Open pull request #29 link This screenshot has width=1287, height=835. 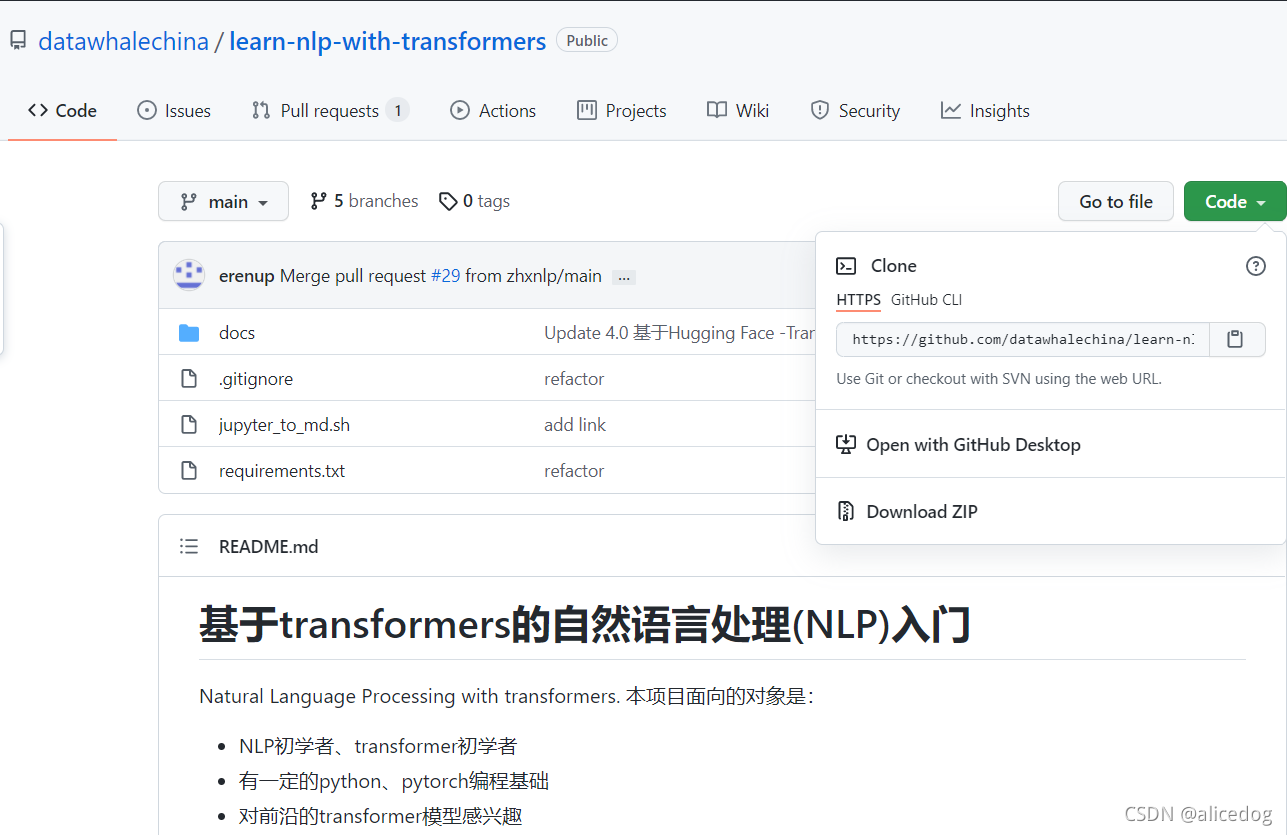(445, 276)
